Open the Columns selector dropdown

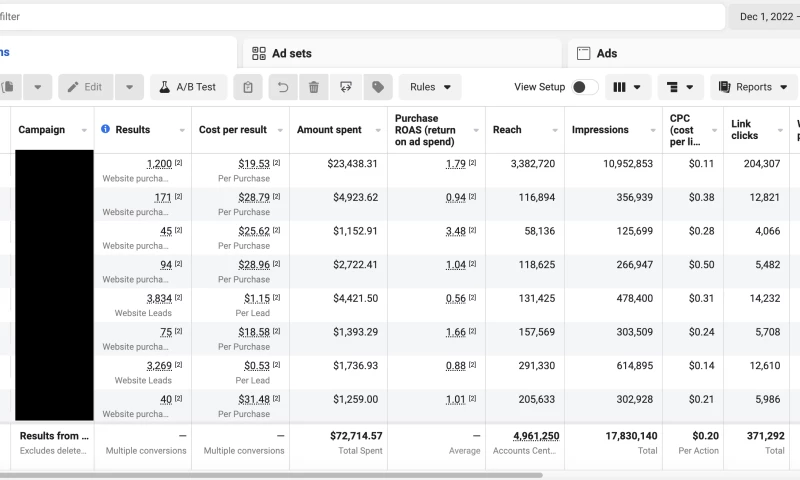[x=628, y=87]
